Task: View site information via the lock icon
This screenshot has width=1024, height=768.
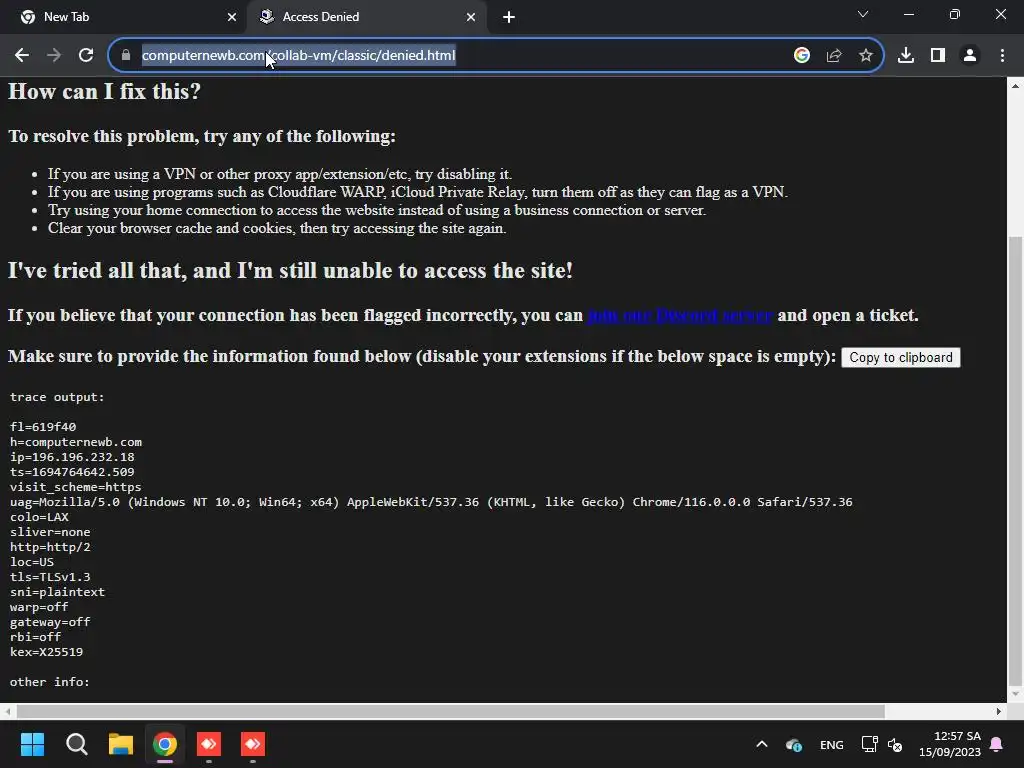Action: (126, 56)
